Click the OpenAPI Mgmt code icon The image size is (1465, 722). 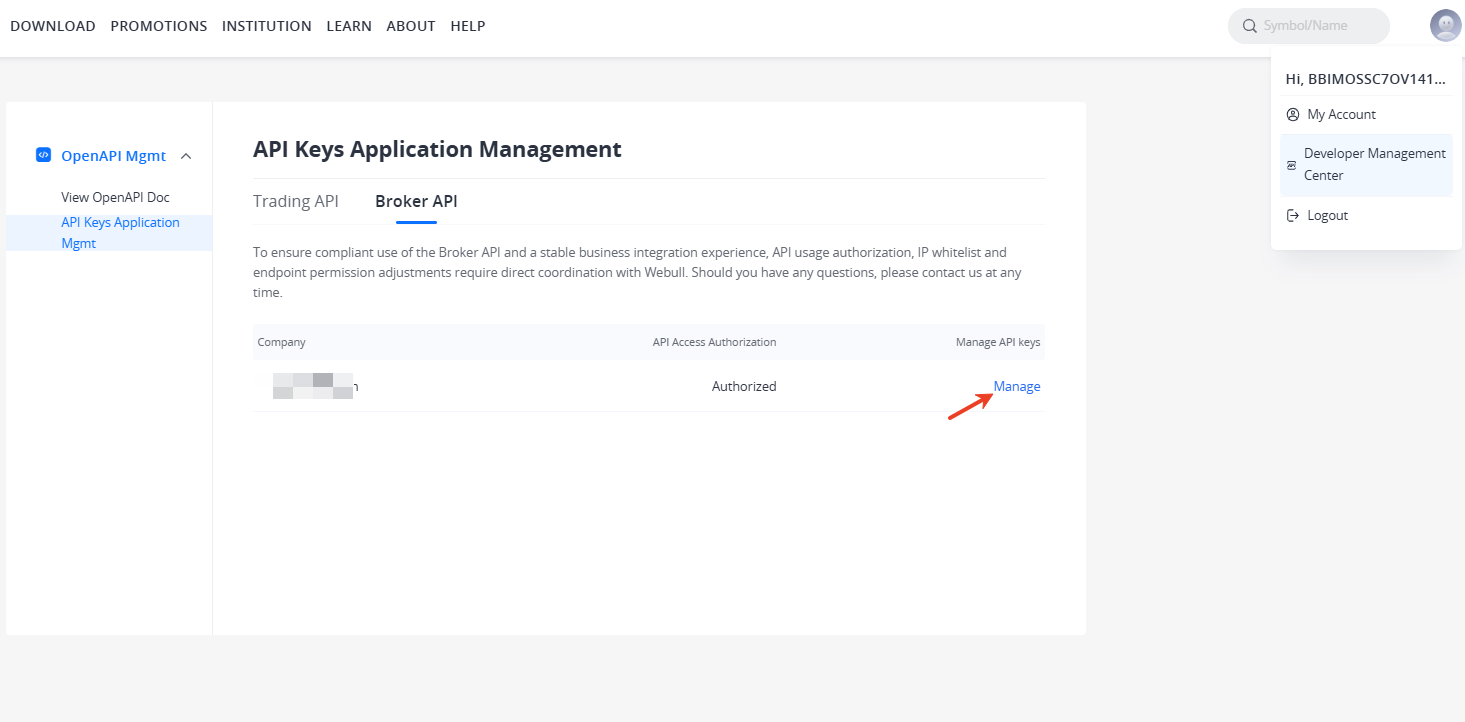(x=43, y=155)
